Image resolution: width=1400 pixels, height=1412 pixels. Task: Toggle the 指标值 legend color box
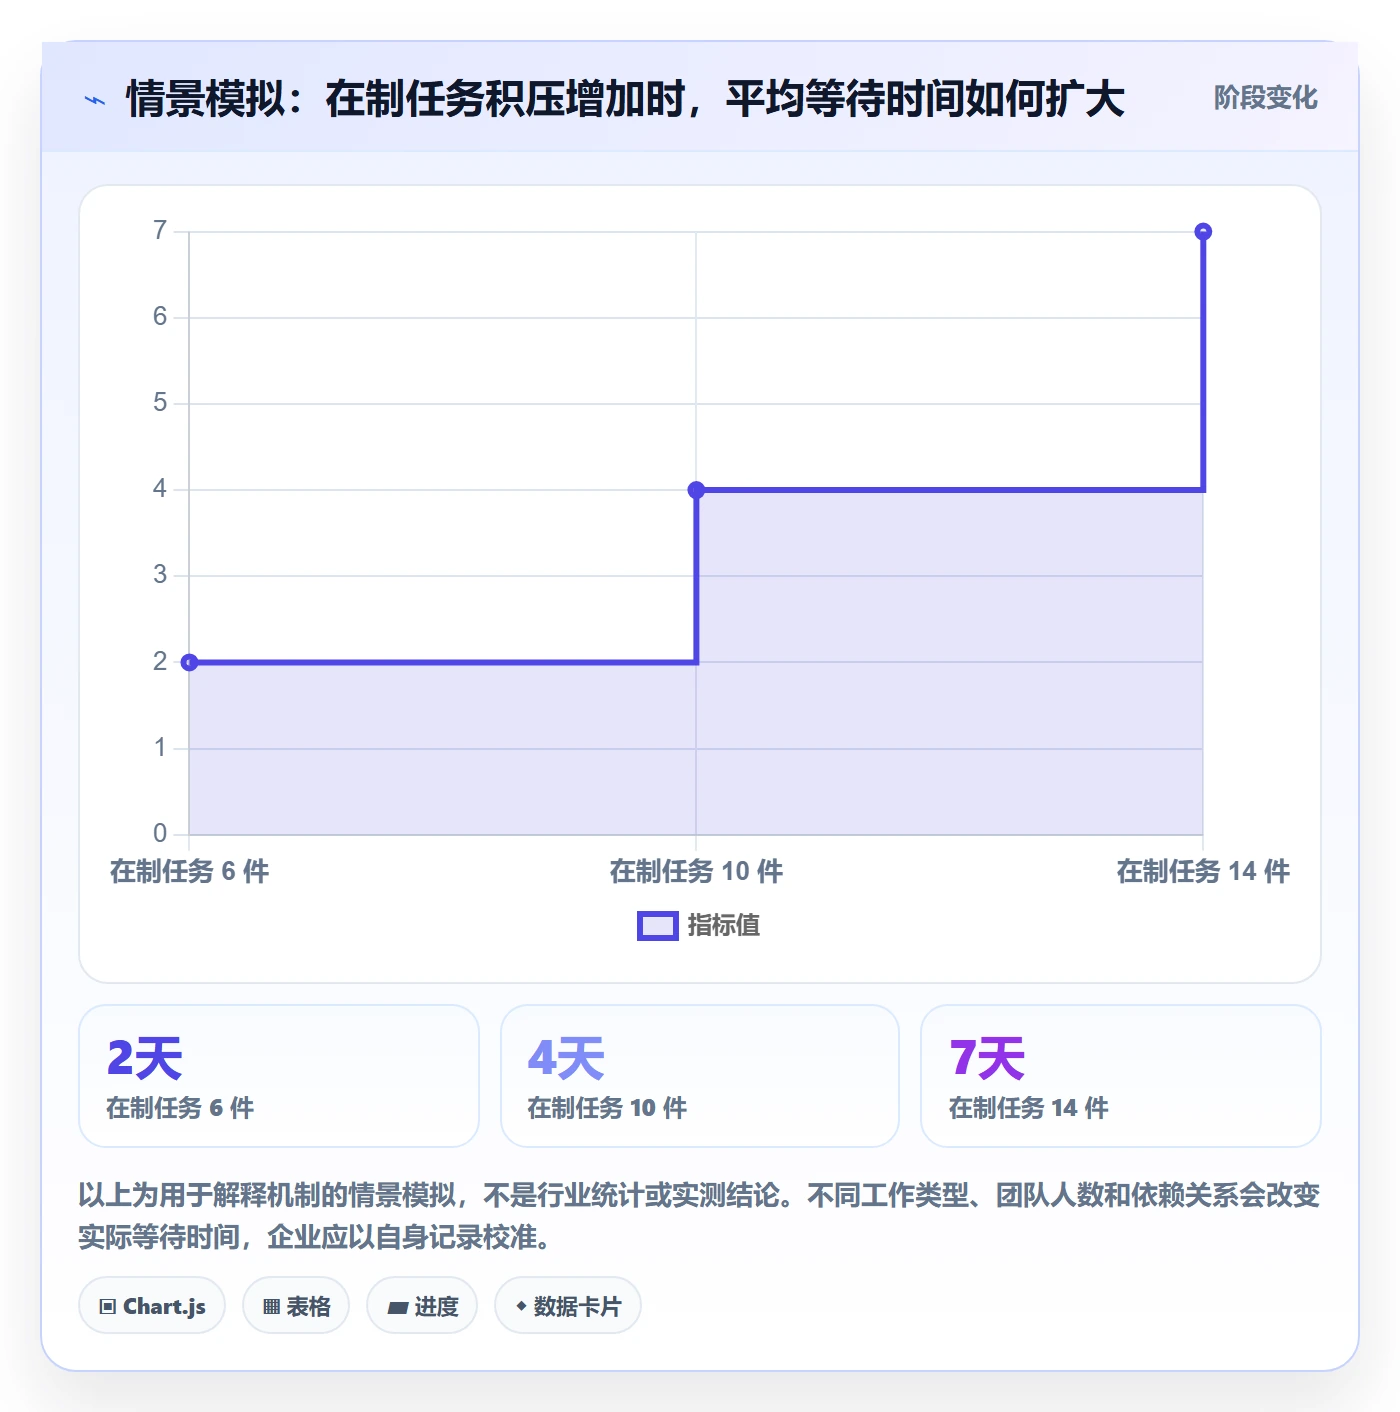point(658,926)
